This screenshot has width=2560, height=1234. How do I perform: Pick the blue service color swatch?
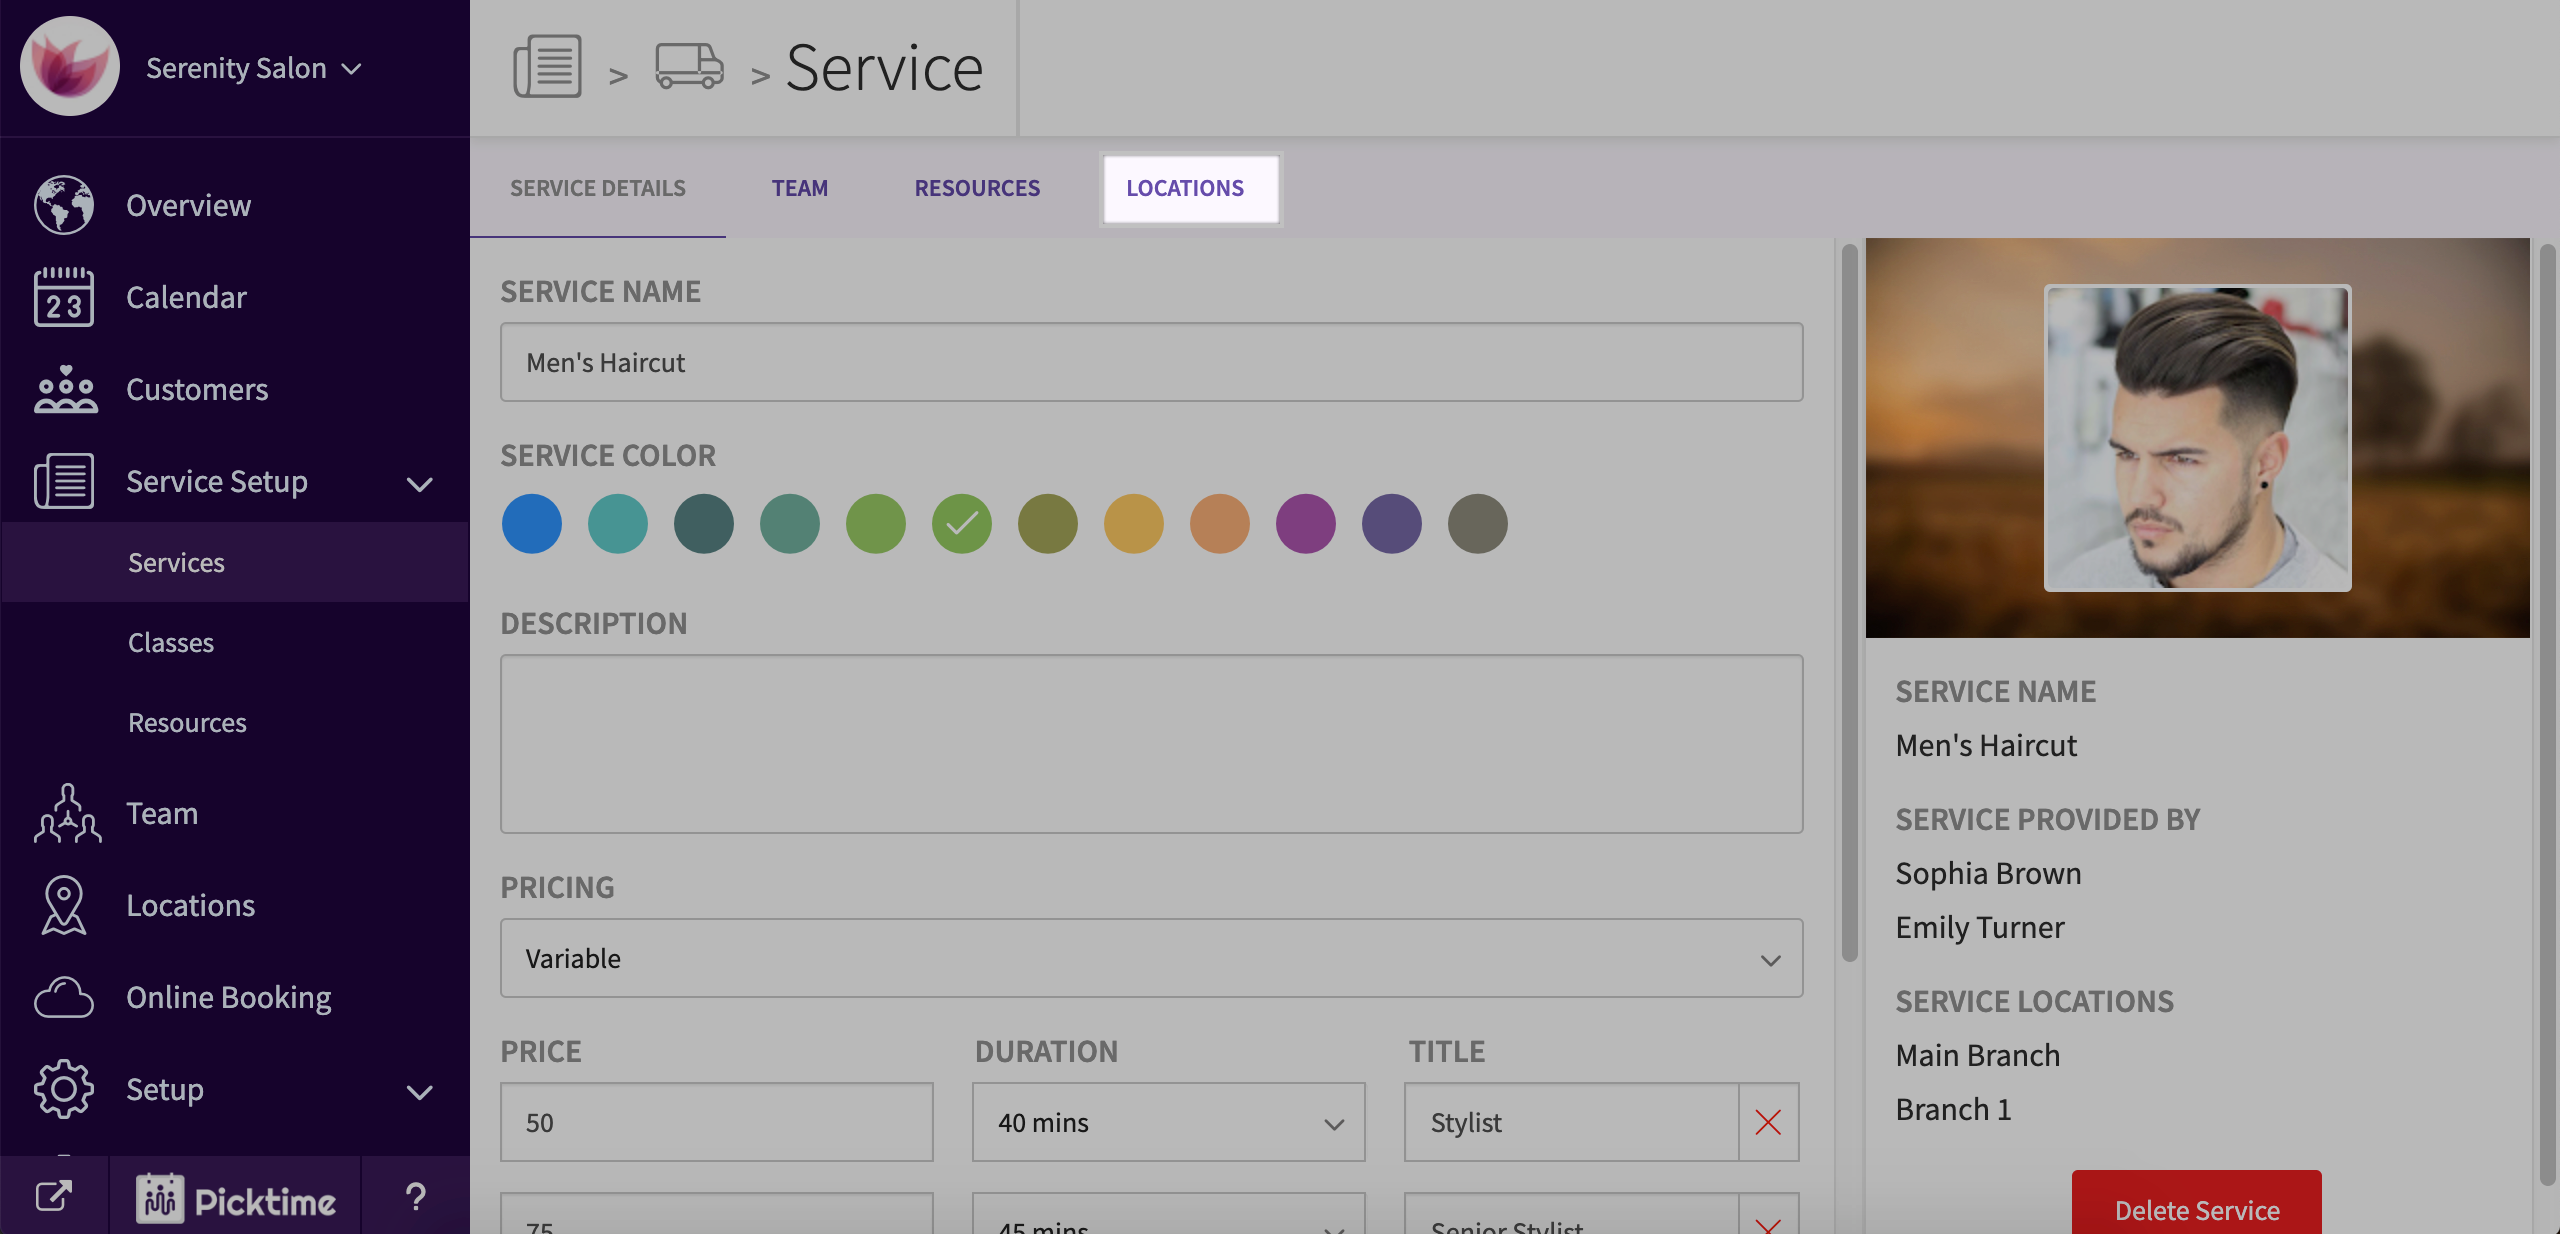531,523
